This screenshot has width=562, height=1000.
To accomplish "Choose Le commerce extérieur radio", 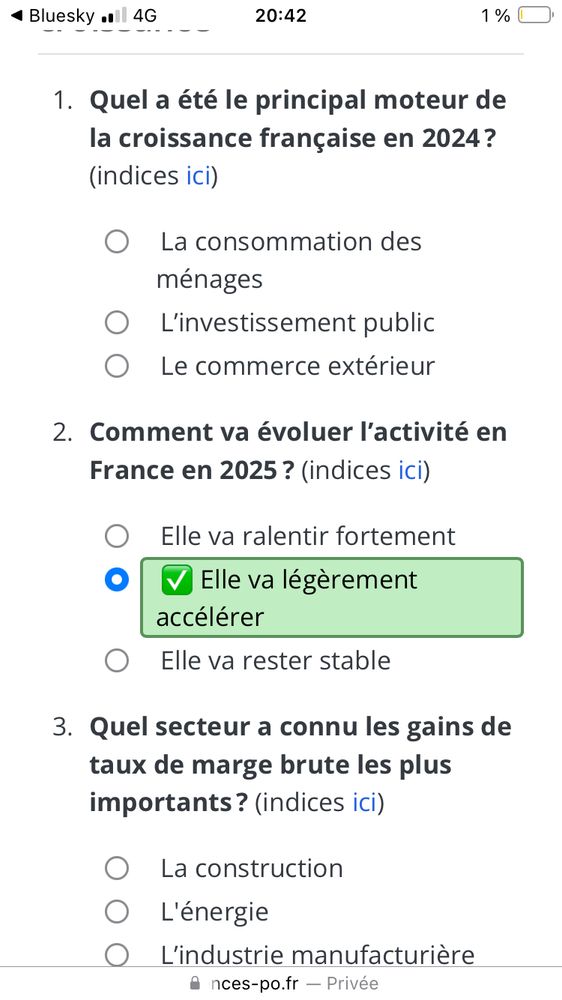I will [x=117, y=367].
